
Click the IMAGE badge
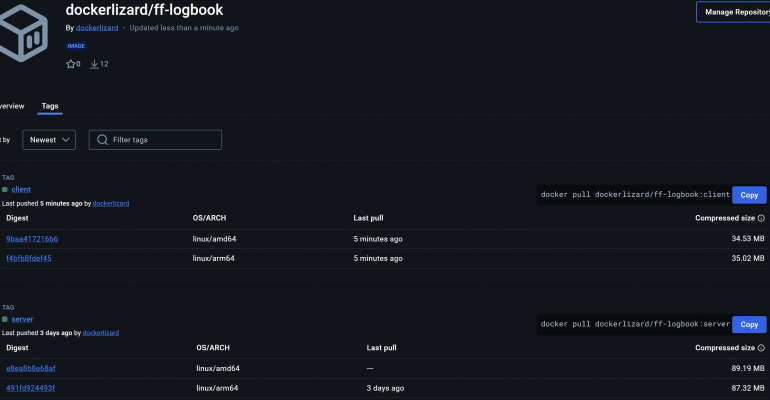(x=76, y=46)
